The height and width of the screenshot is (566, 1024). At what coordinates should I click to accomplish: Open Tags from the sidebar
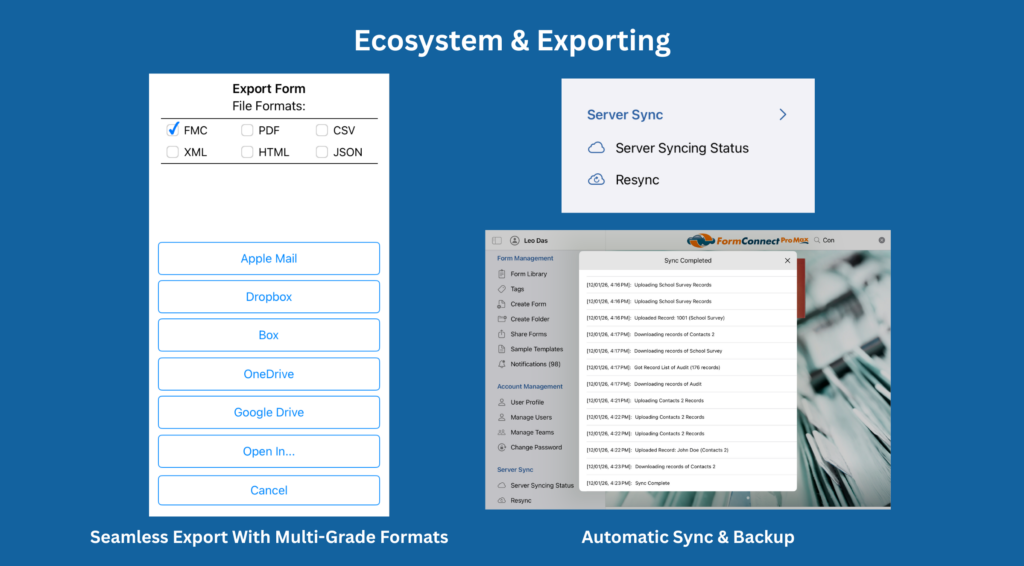coord(501,289)
